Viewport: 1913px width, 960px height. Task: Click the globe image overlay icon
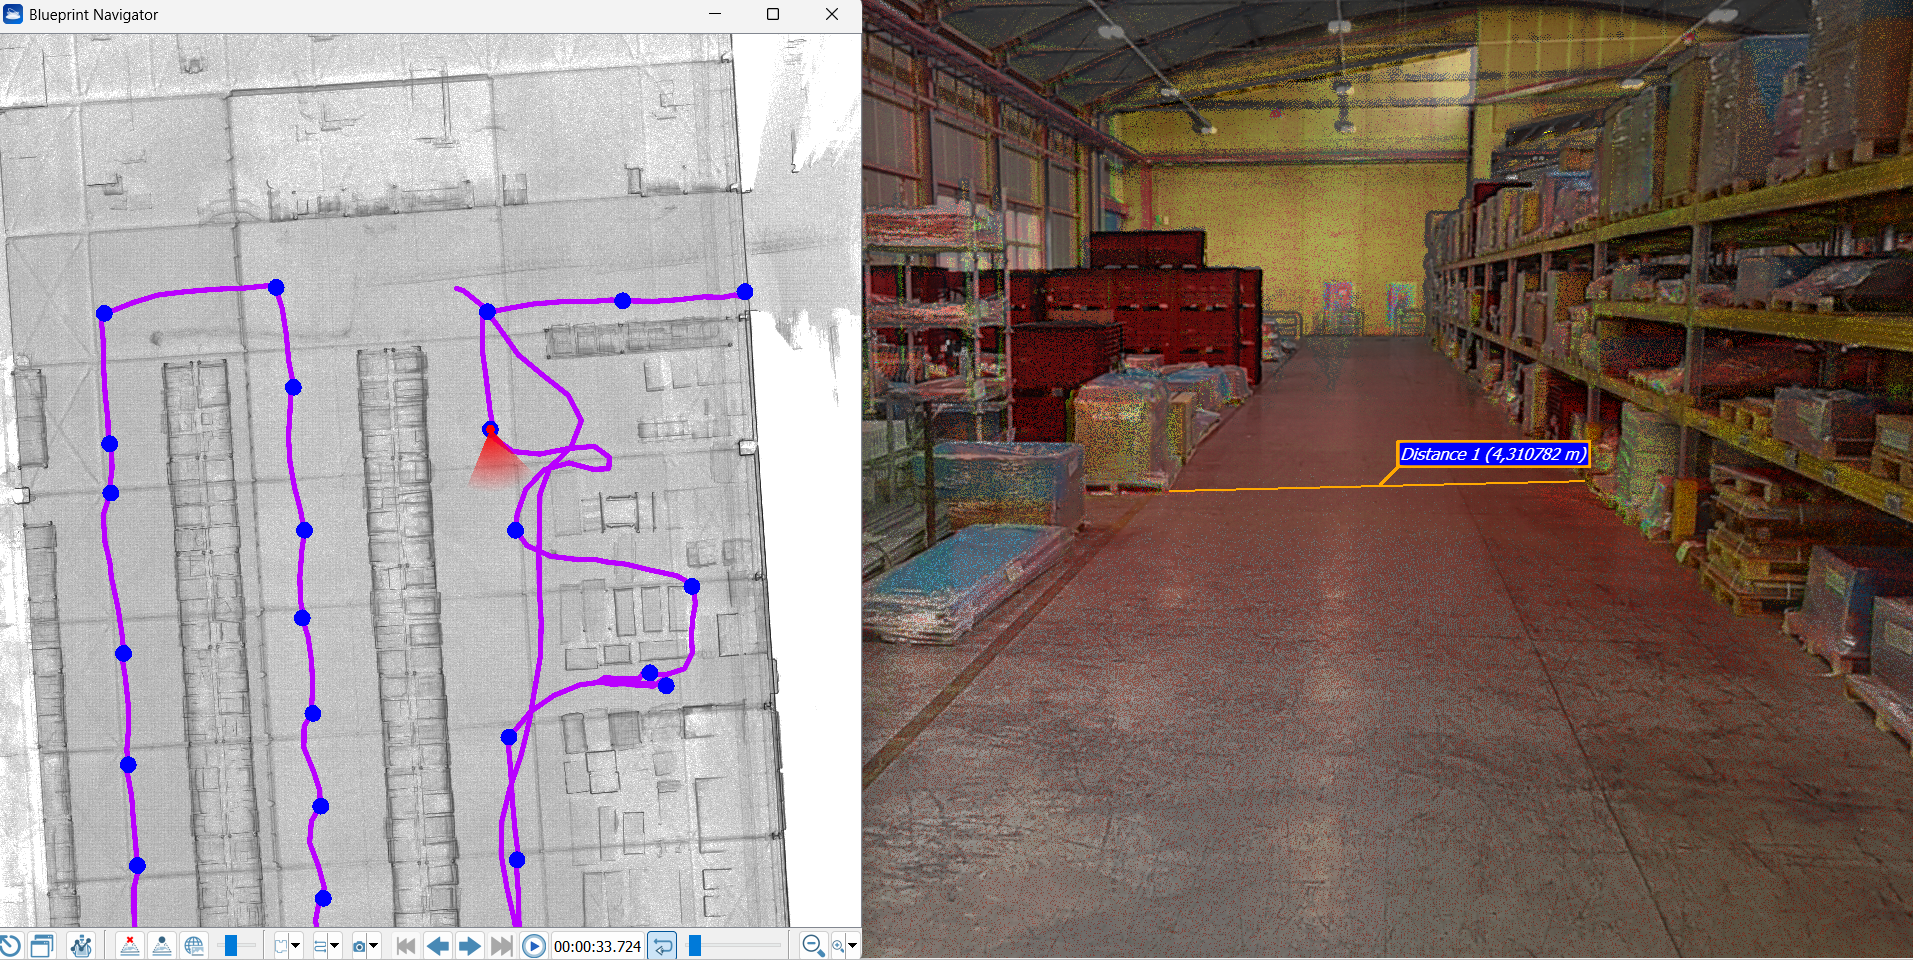tap(194, 945)
